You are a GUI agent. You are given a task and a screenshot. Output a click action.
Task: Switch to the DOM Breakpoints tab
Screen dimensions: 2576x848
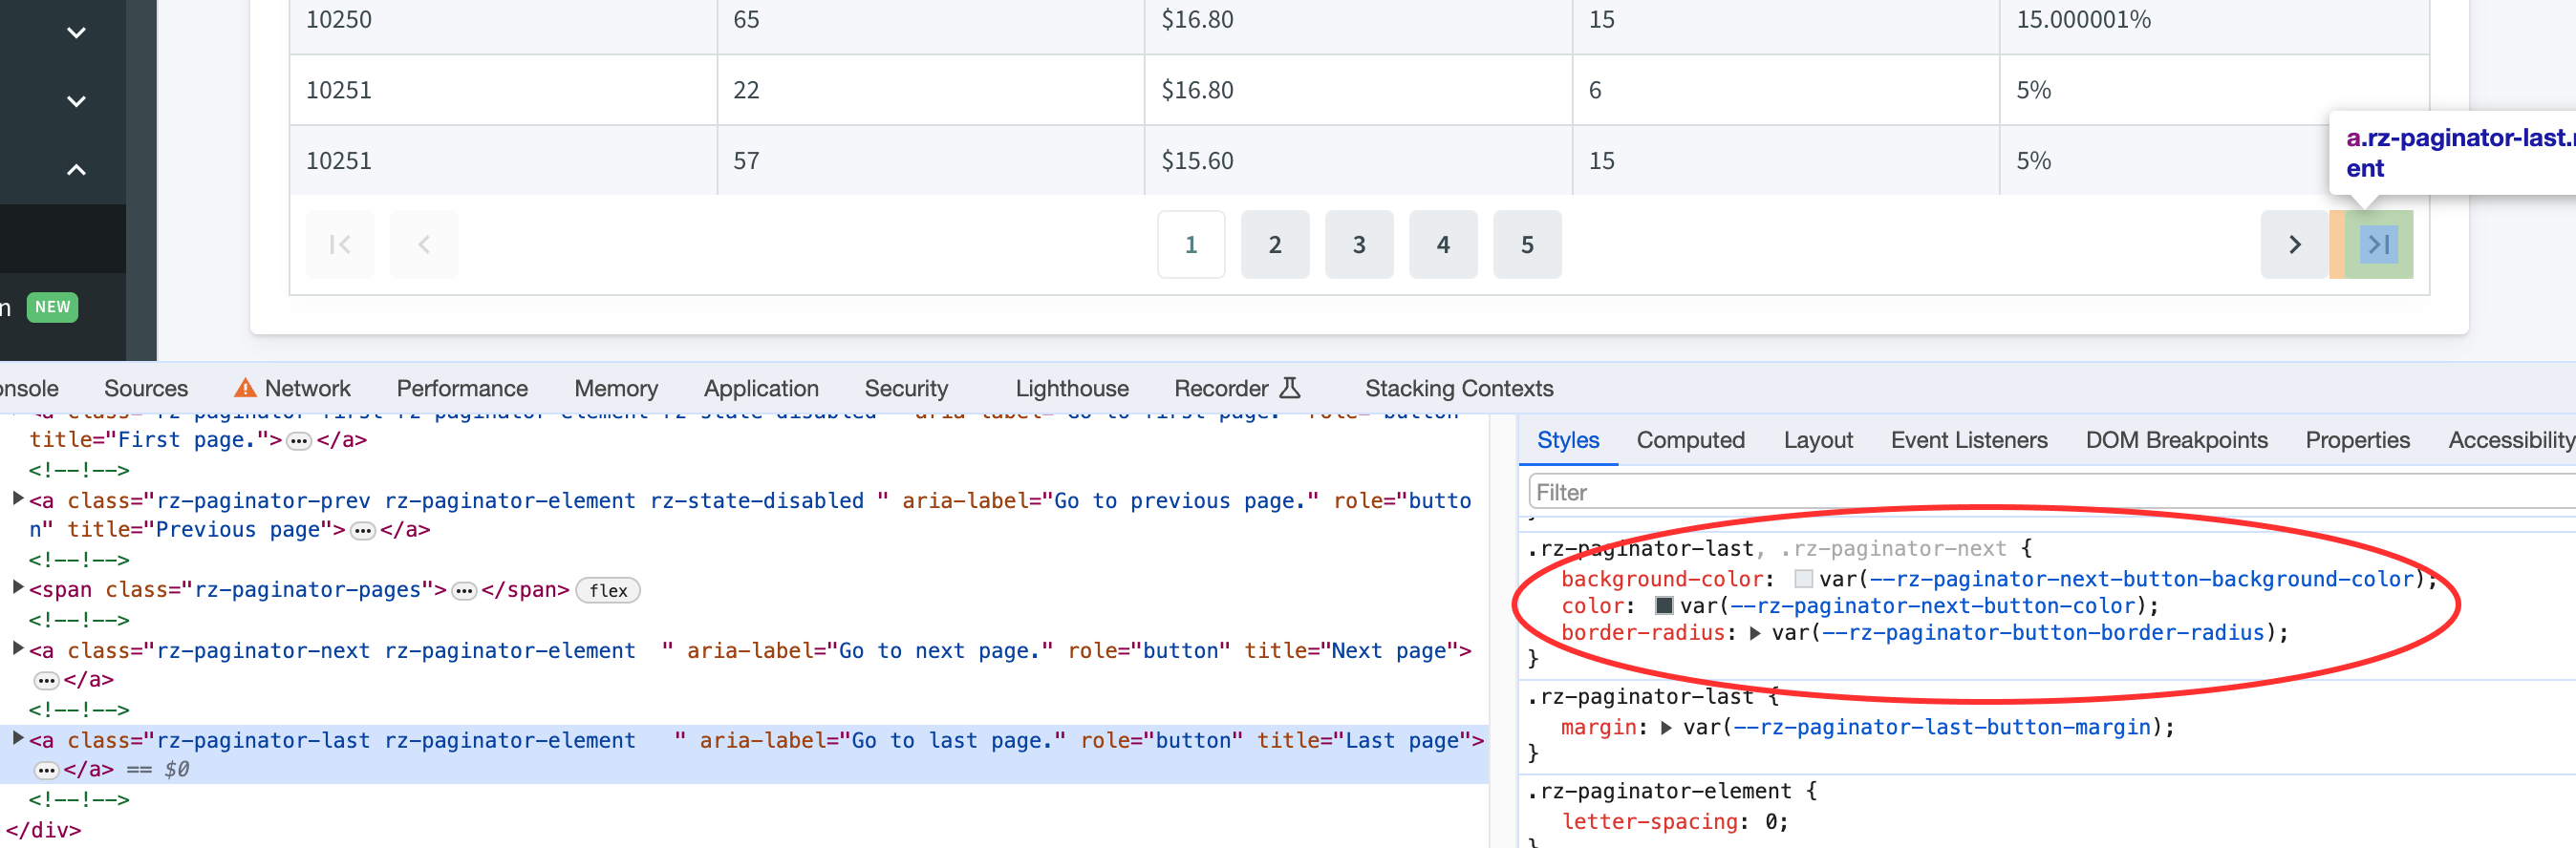pos(2176,440)
